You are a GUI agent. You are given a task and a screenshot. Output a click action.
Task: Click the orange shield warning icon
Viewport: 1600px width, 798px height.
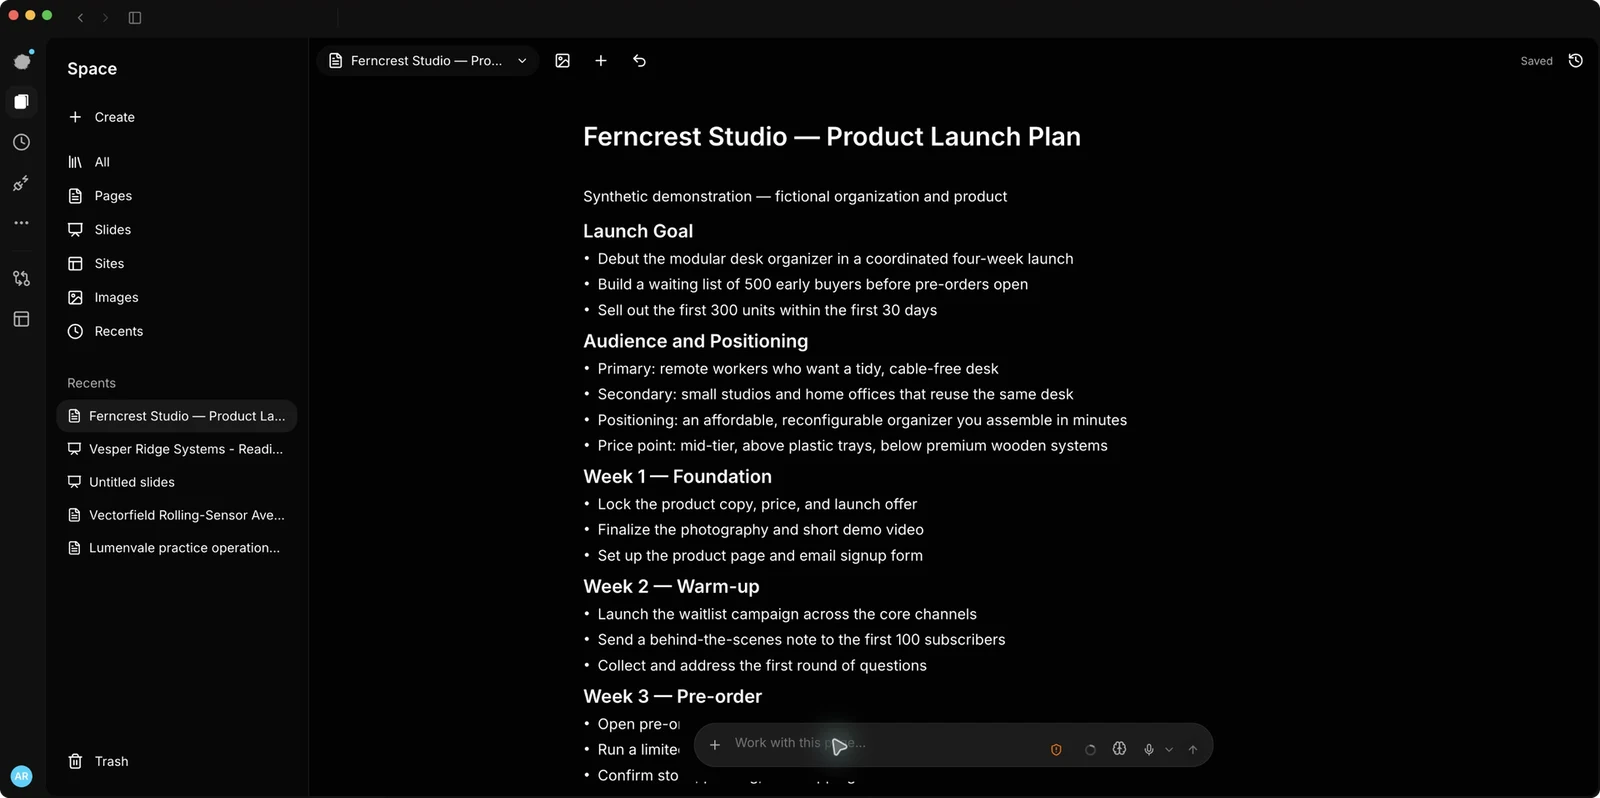tap(1056, 749)
